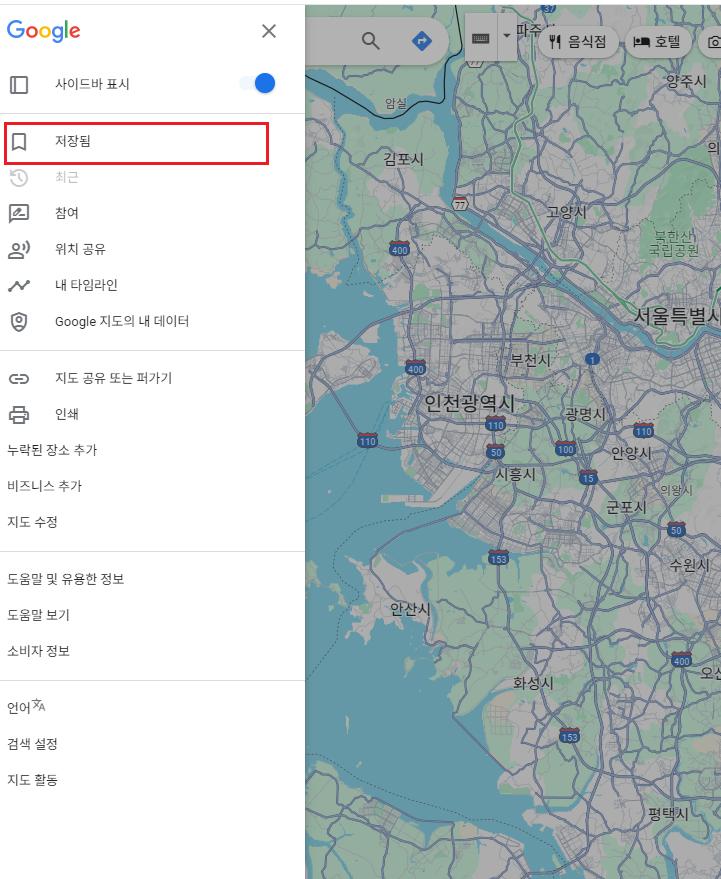The image size is (721, 879).
Task: Click the keyboard input tool icon
Action: point(480,38)
